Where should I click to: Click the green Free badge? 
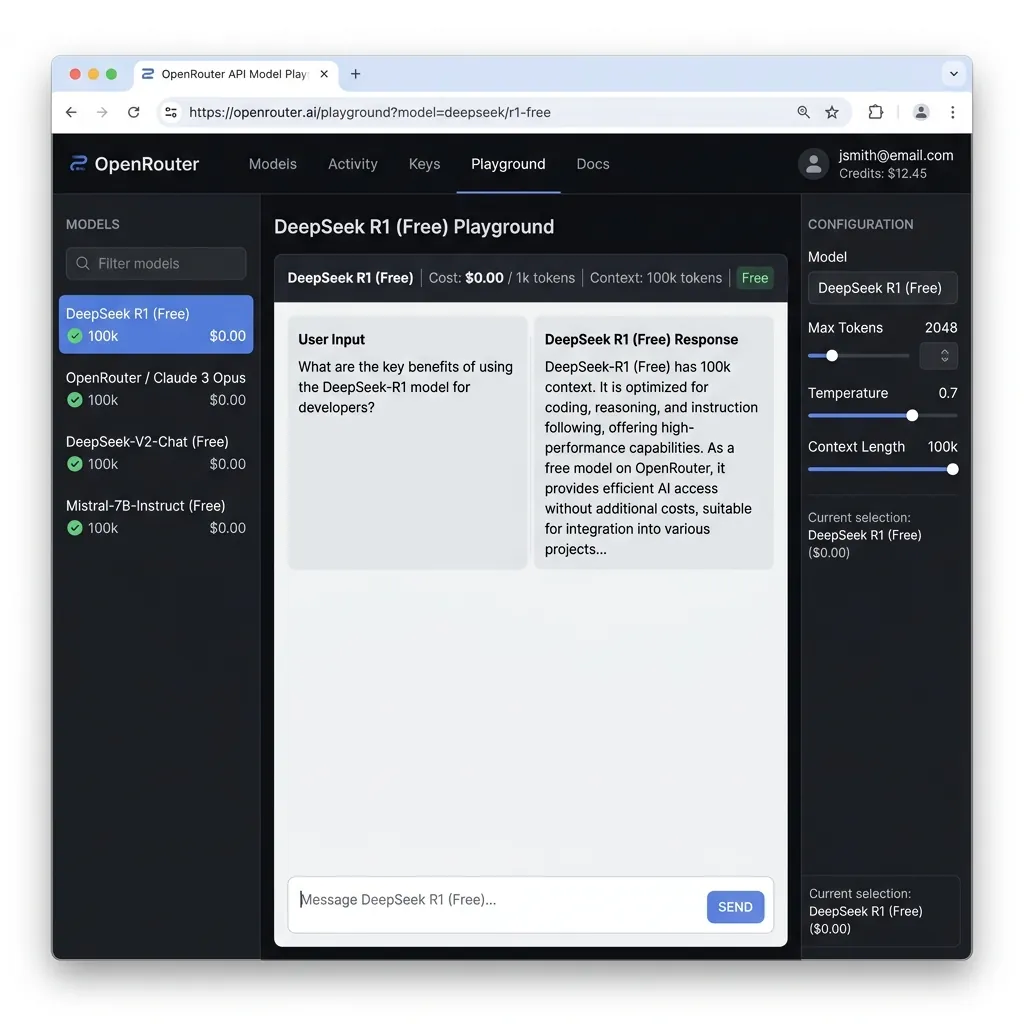[755, 278]
